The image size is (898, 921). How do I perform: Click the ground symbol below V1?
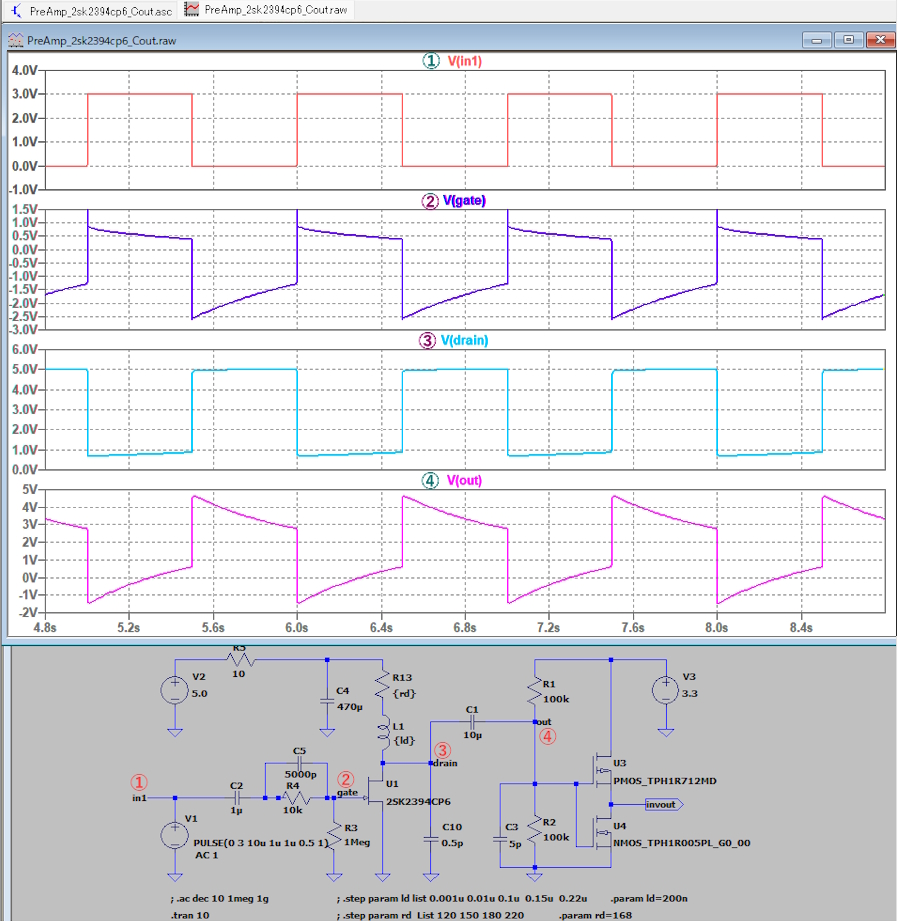174,877
